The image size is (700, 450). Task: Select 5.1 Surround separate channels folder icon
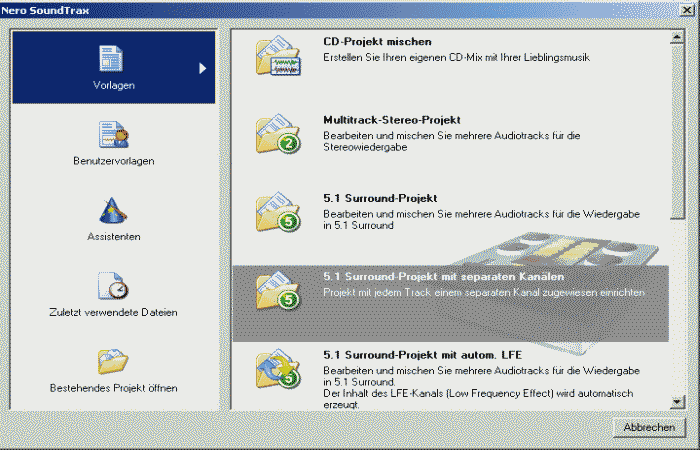276,288
